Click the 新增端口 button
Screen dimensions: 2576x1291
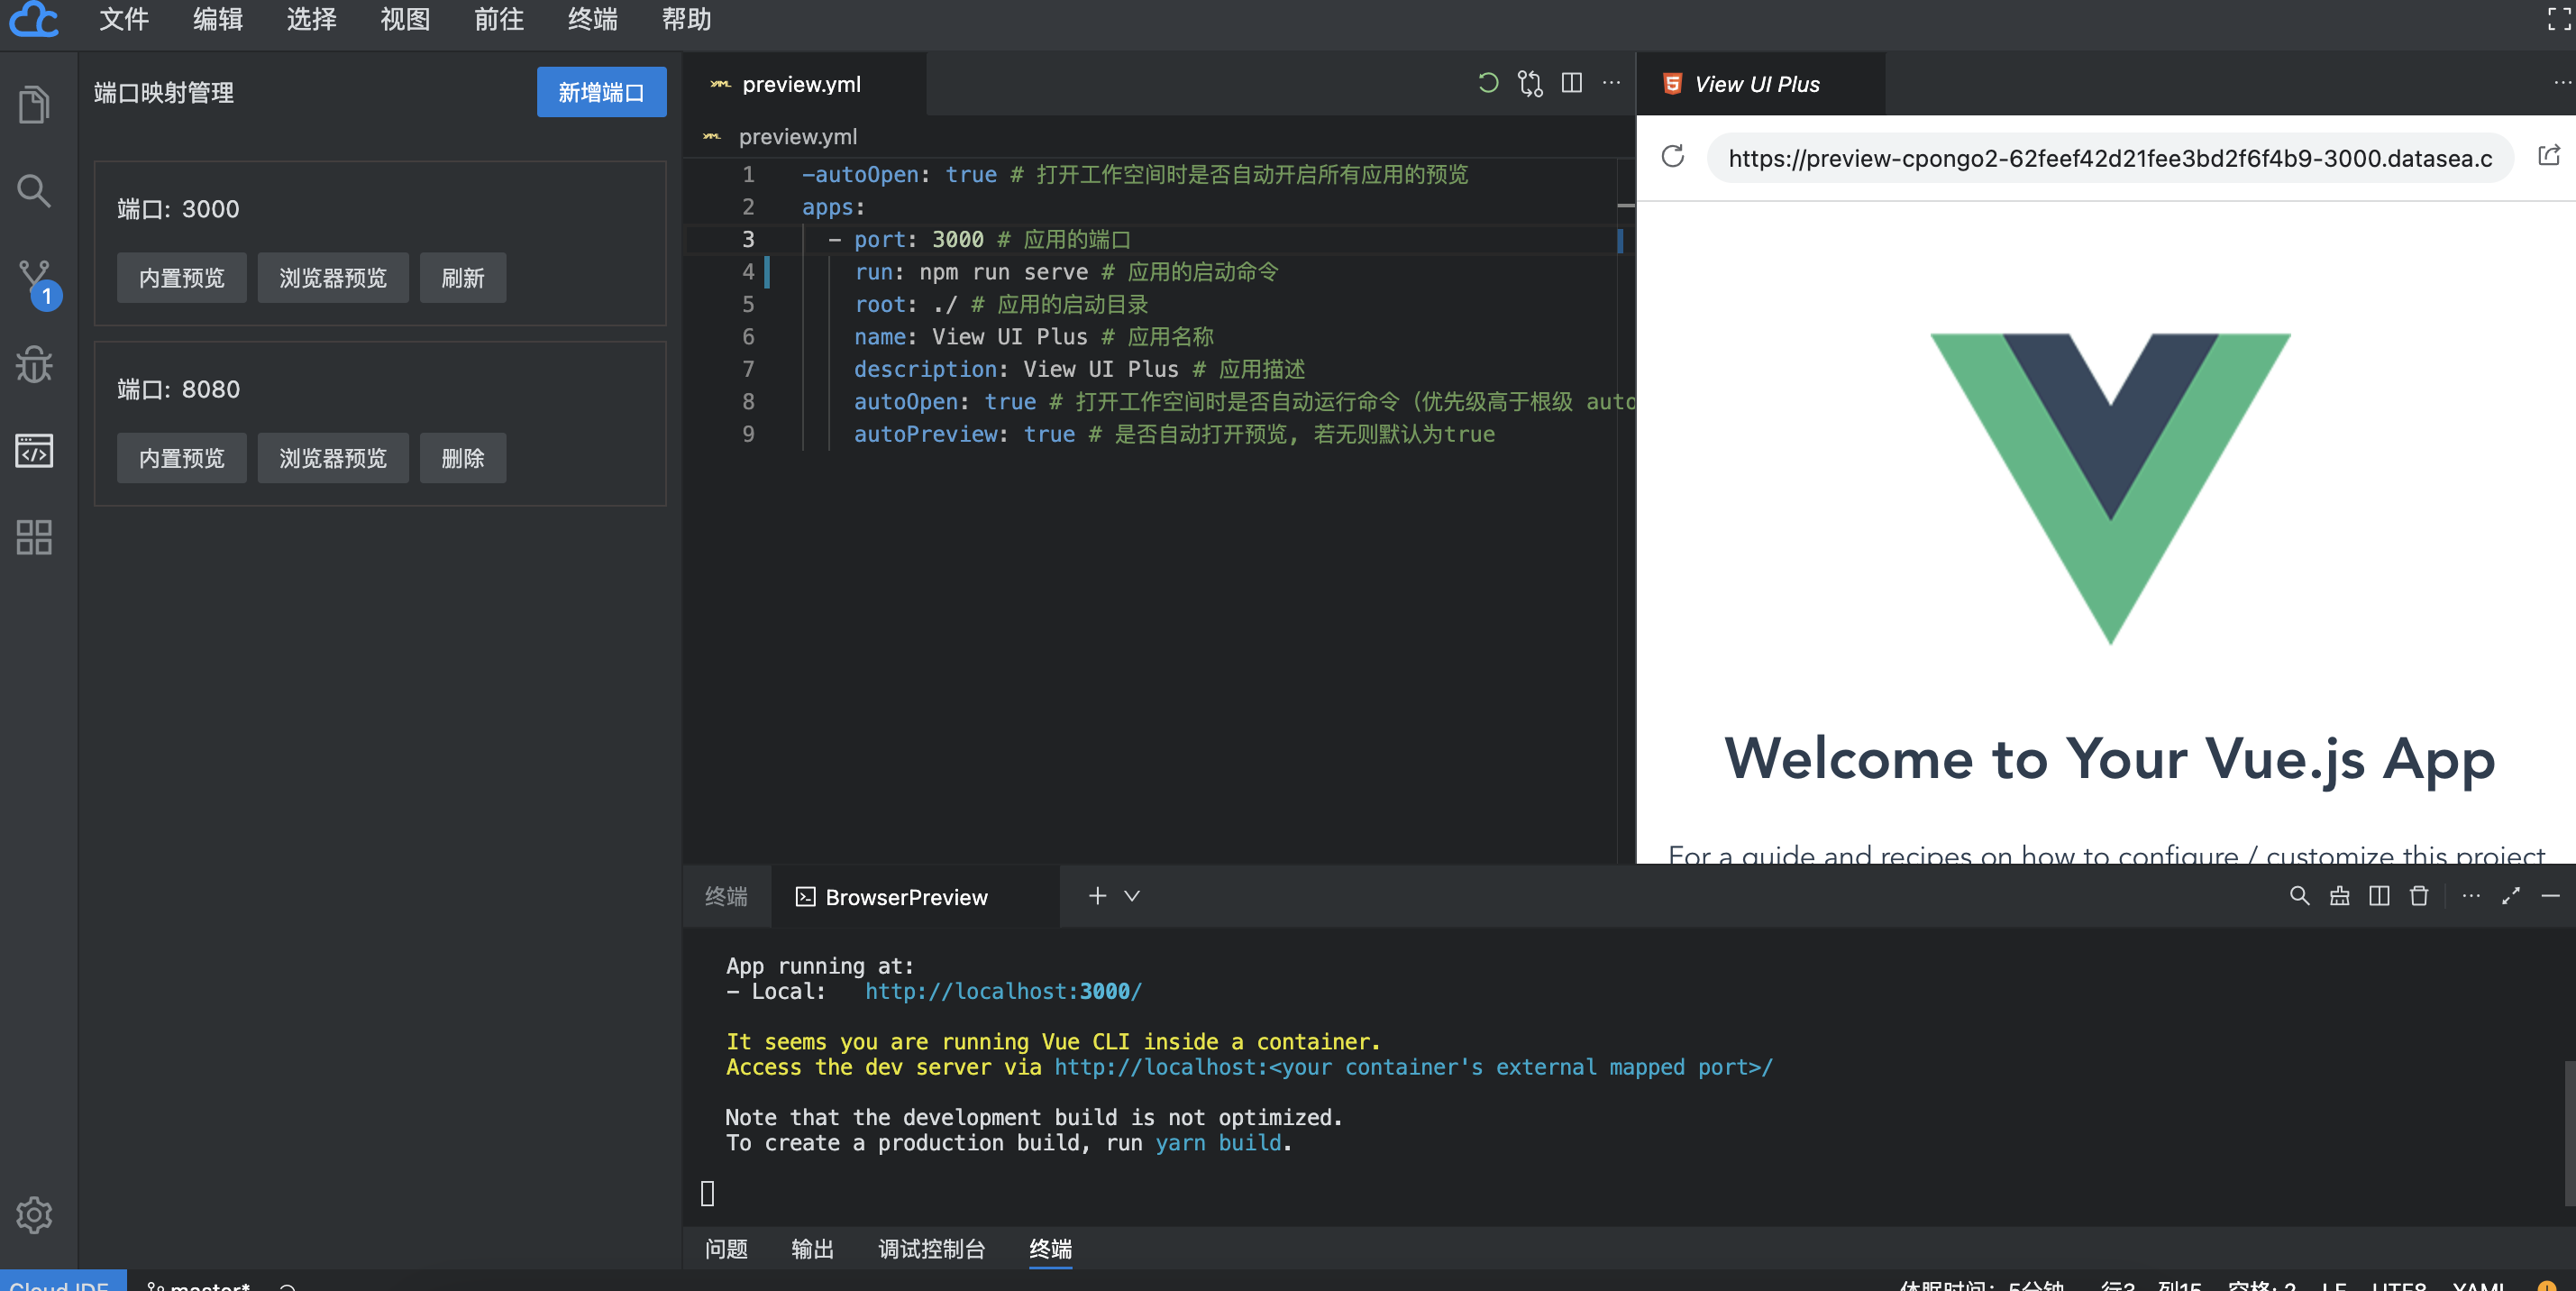point(601,92)
